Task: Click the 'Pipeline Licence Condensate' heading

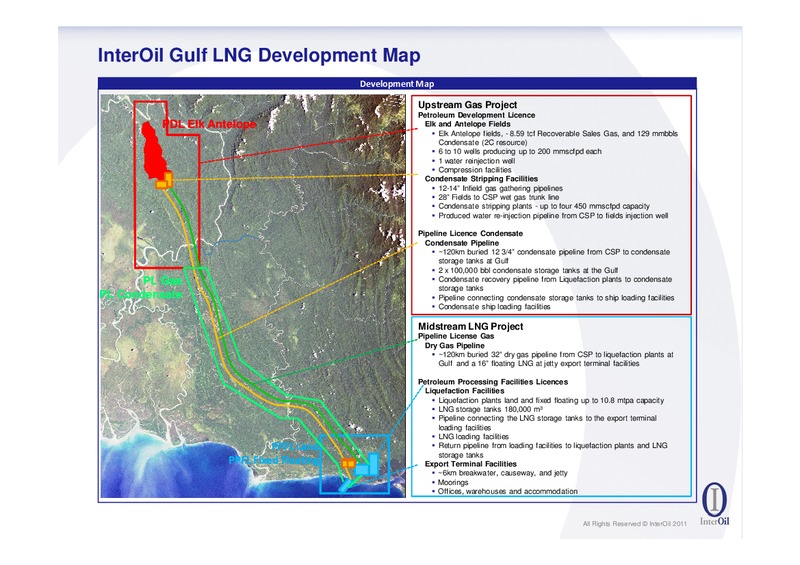Action: pyautogui.click(x=470, y=233)
